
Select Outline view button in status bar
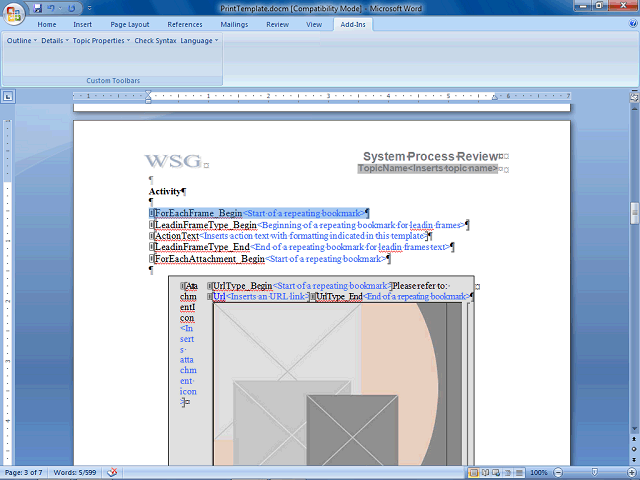click(508, 473)
